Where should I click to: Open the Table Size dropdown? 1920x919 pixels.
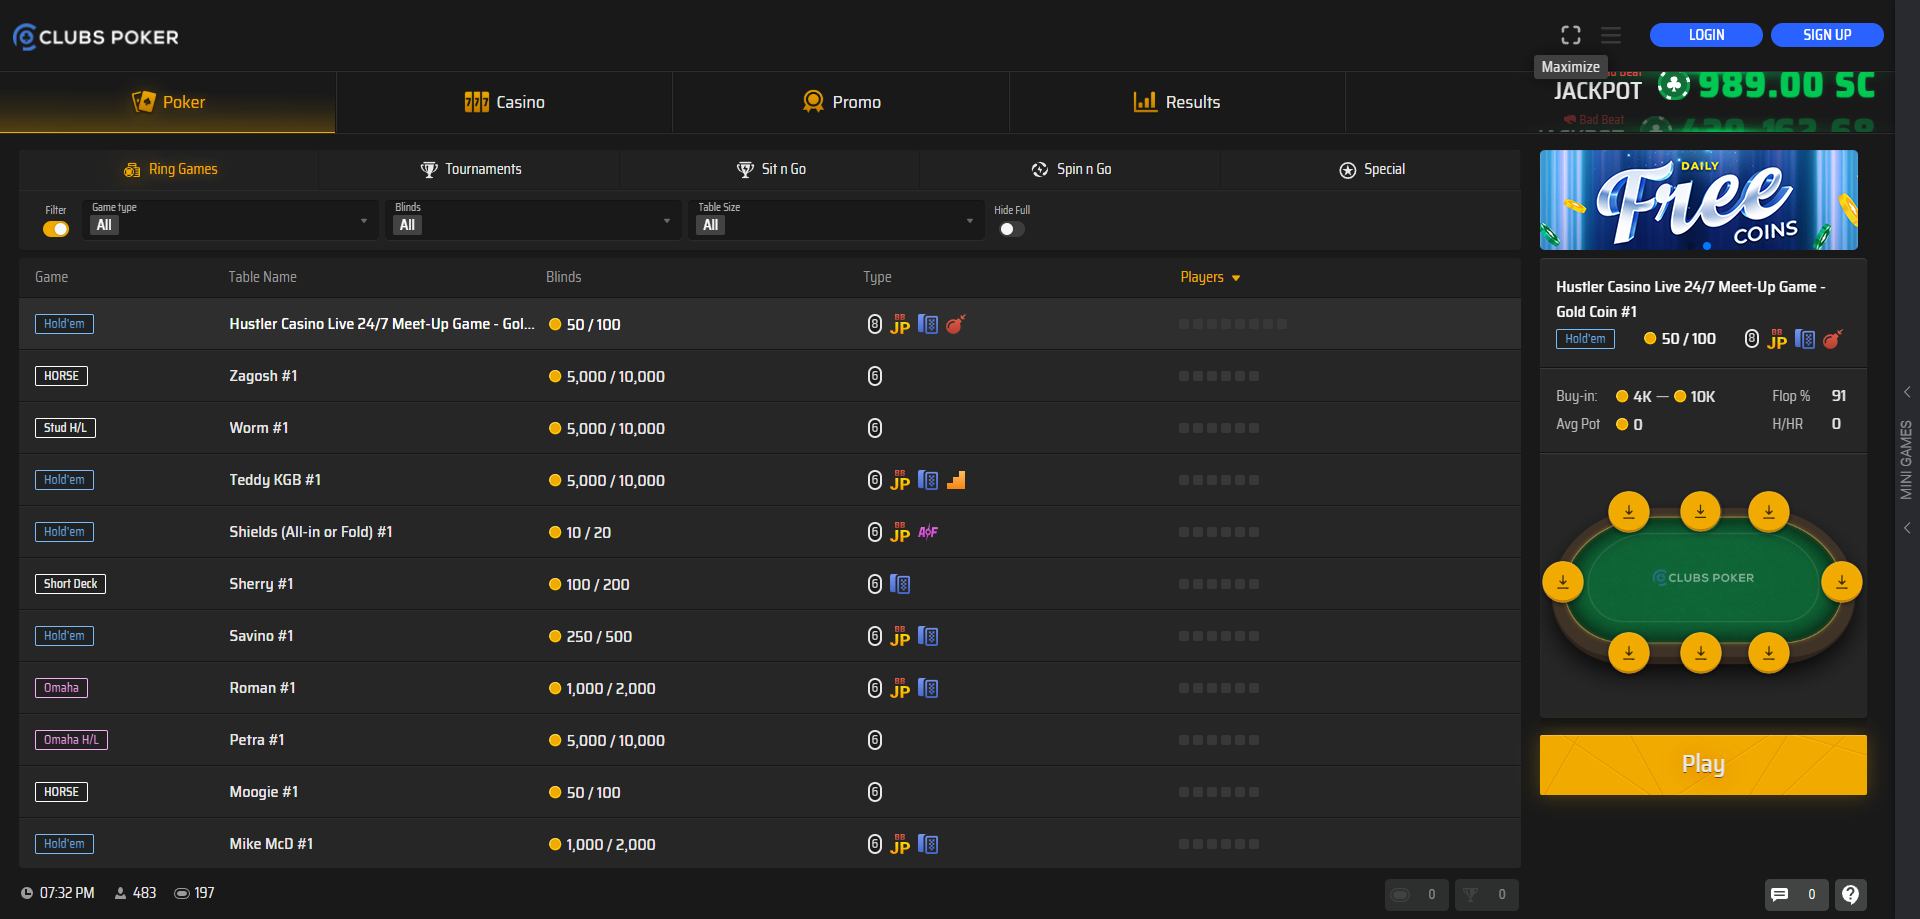coord(837,220)
